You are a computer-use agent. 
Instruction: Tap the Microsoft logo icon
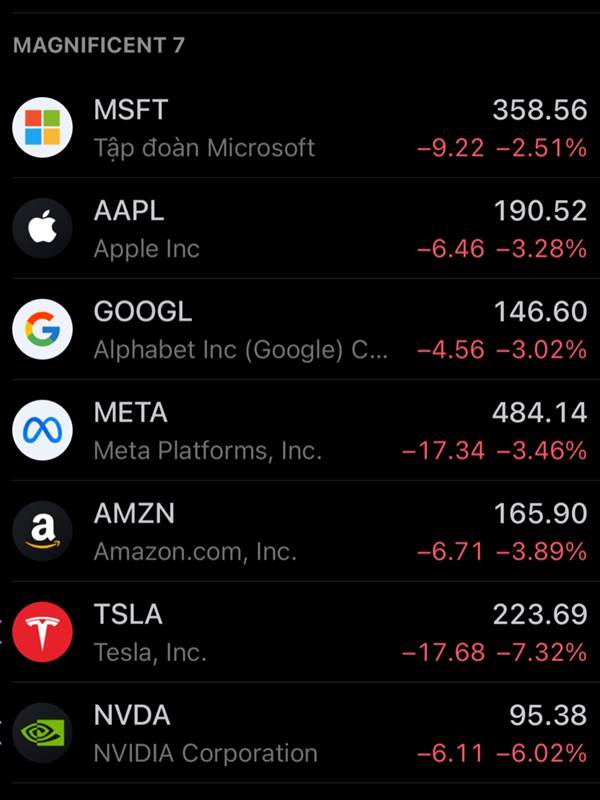point(42,128)
